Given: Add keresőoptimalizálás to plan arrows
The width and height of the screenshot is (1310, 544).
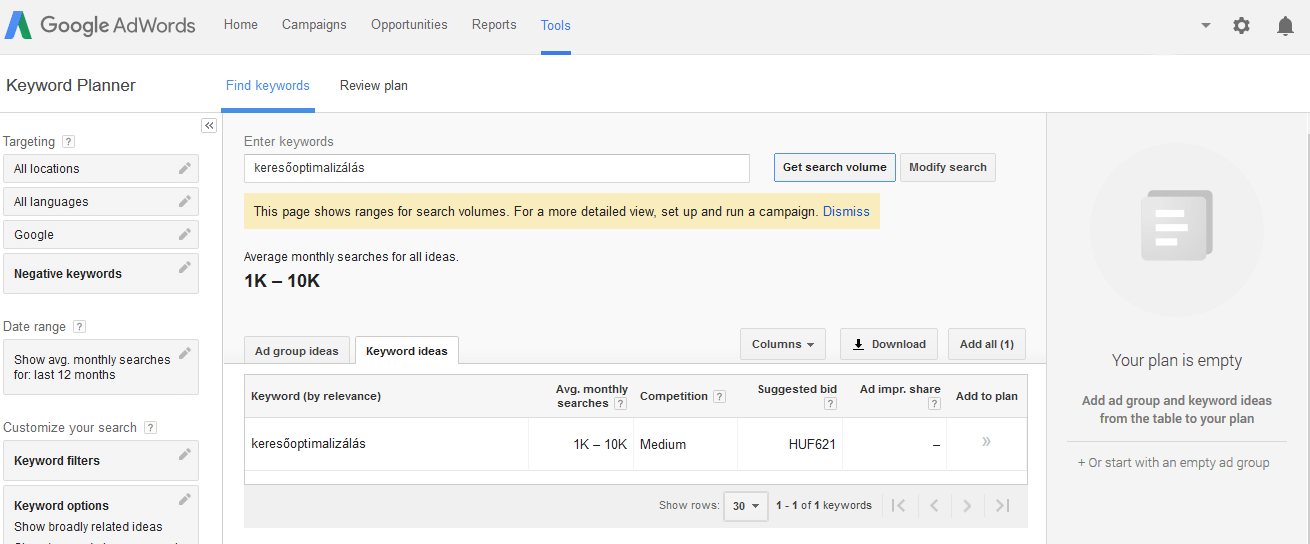Looking at the screenshot, I should click(x=986, y=441).
